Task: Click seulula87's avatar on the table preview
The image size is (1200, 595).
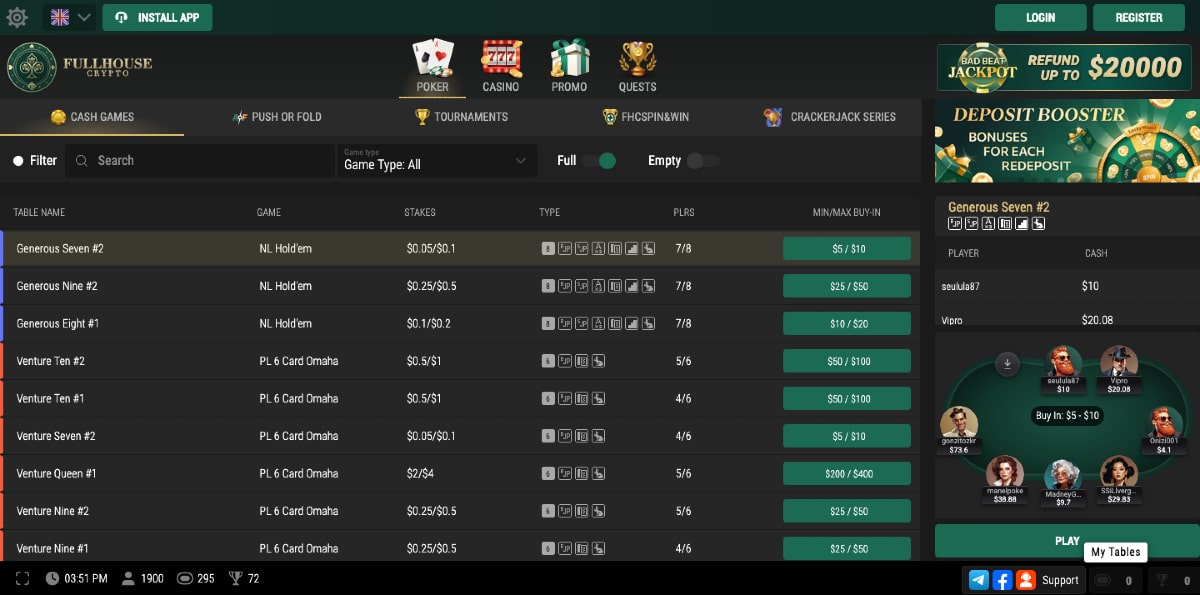Action: pyautogui.click(x=1063, y=362)
